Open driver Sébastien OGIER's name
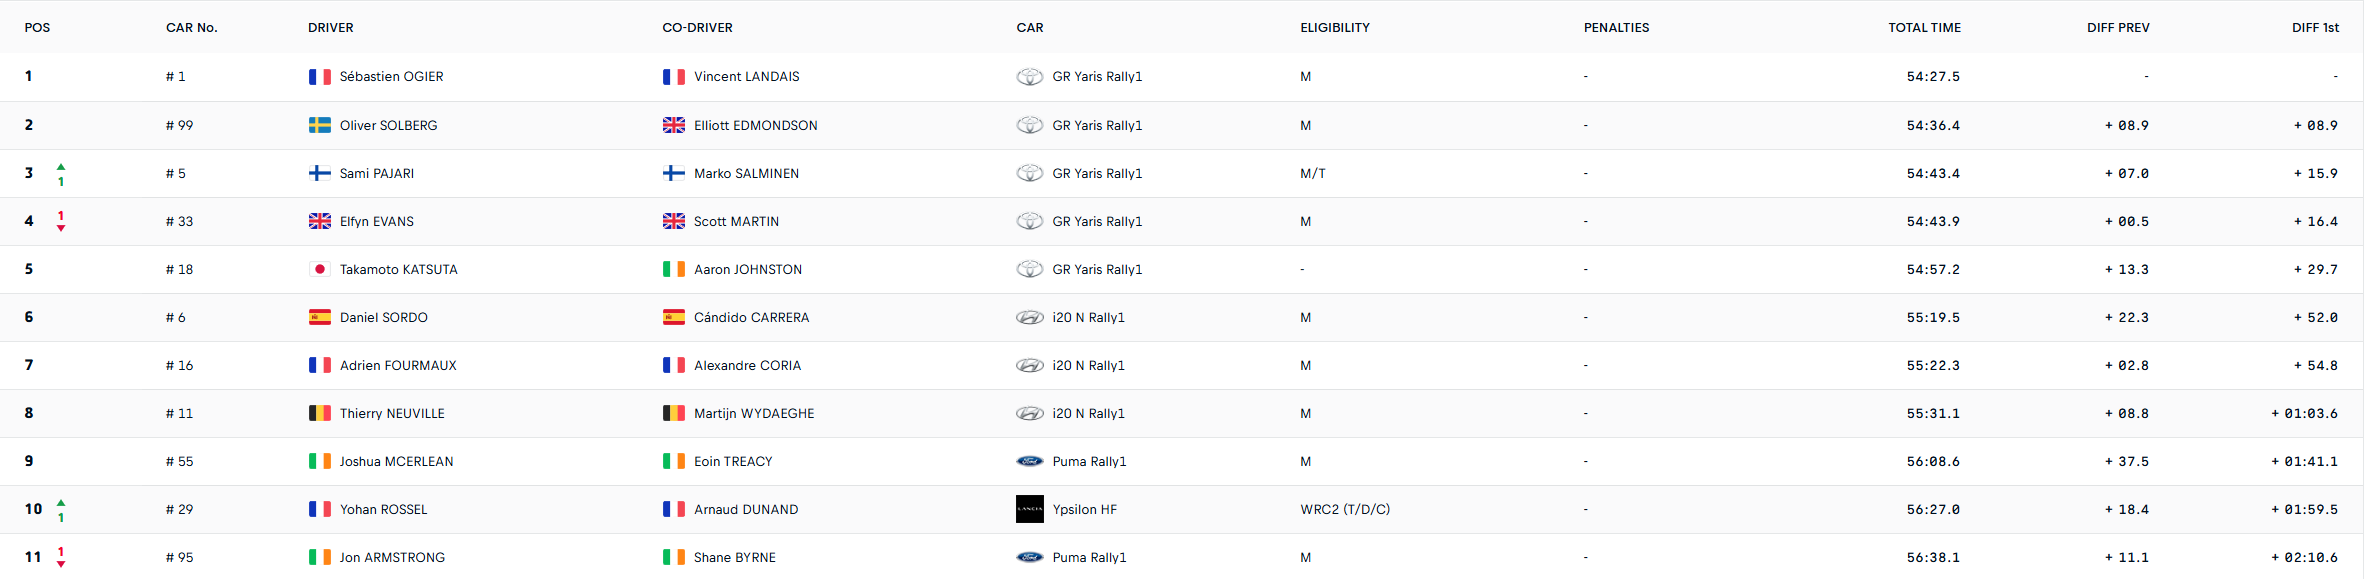 [391, 77]
